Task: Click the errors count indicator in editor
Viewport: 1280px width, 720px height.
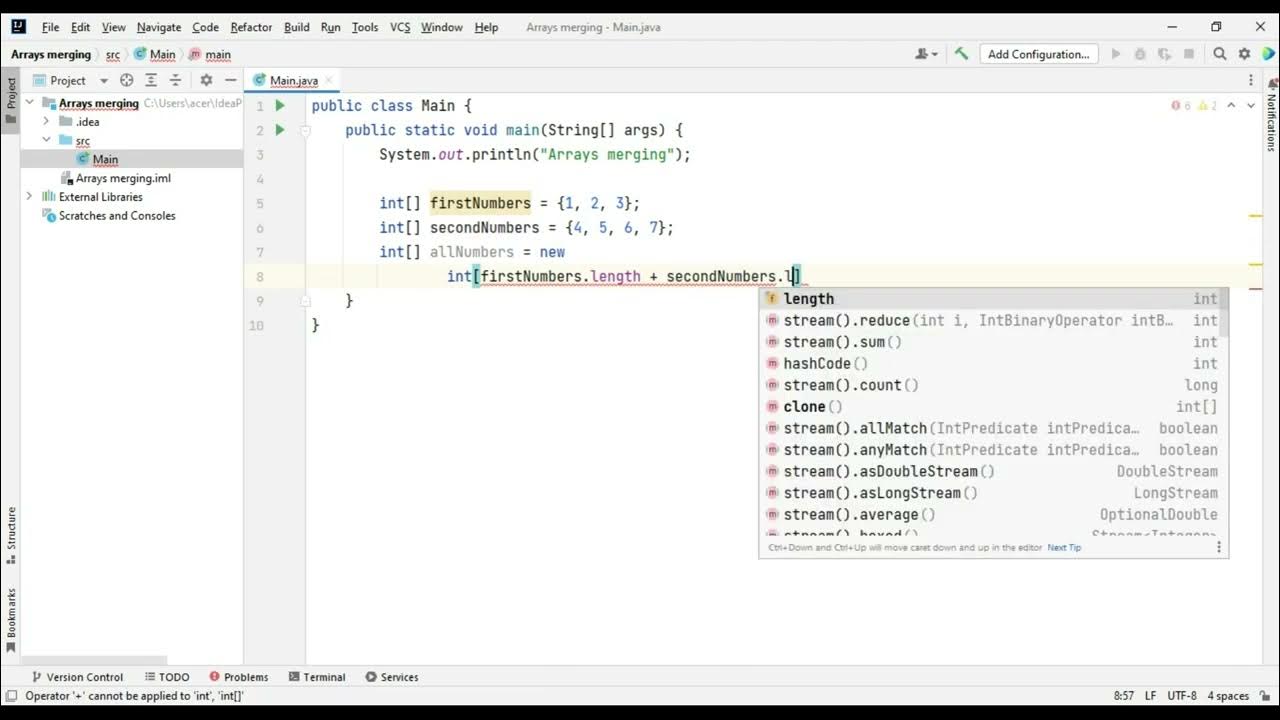Action: 1181,105
